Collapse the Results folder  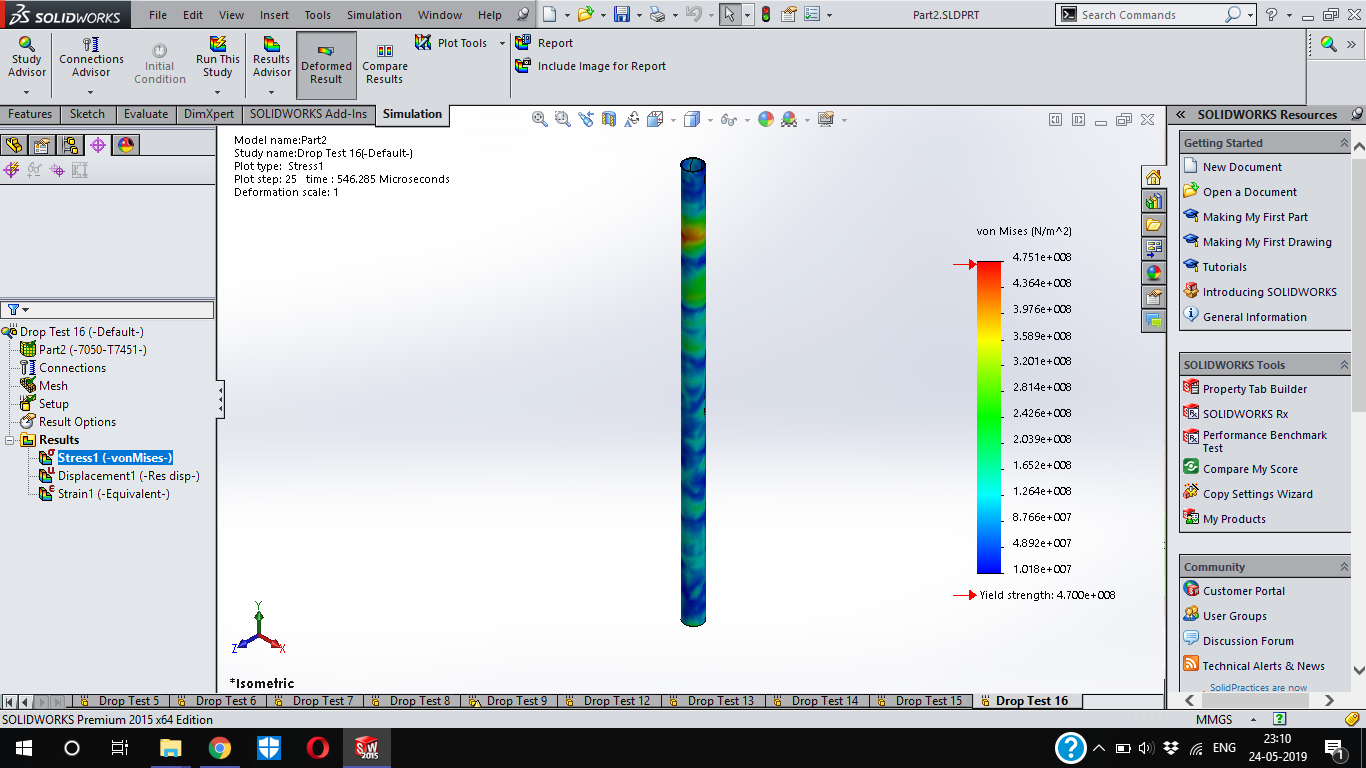click(10, 440)
